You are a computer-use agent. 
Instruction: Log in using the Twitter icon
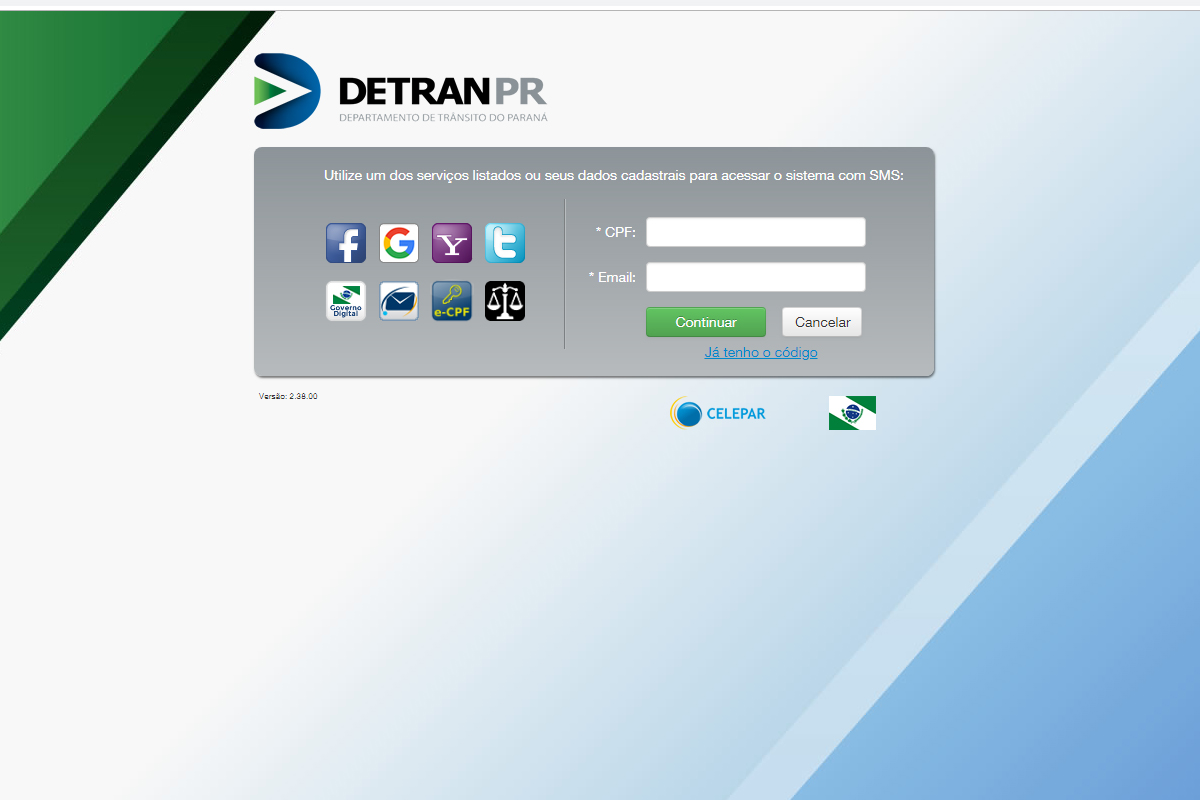coord(505,243)
